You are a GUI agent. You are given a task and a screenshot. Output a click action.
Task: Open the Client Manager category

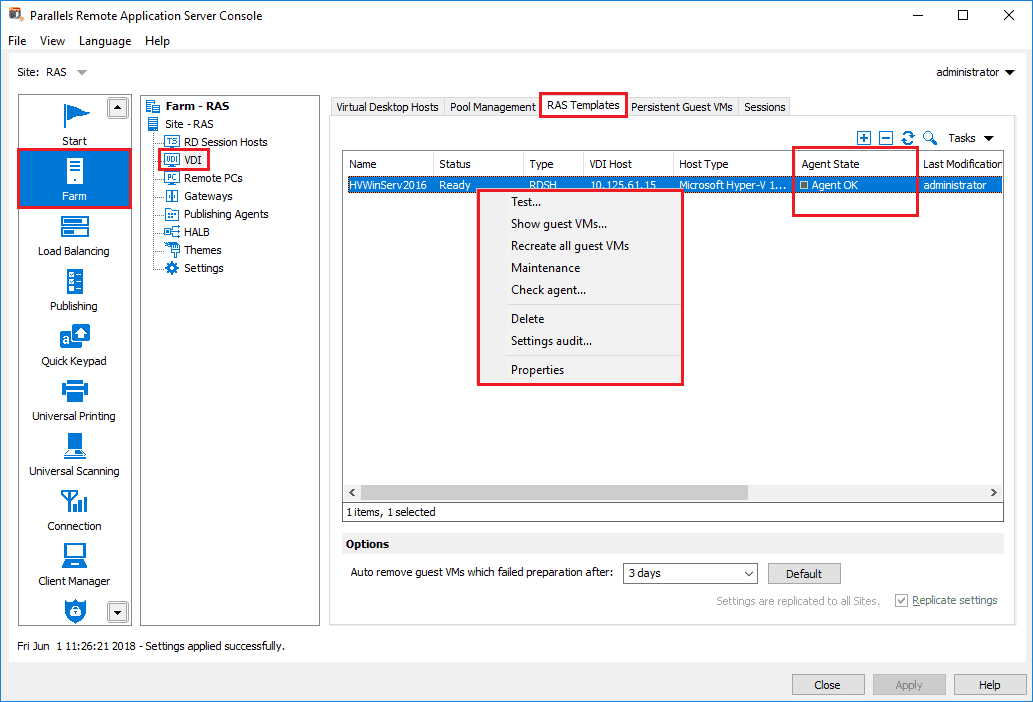74,565
